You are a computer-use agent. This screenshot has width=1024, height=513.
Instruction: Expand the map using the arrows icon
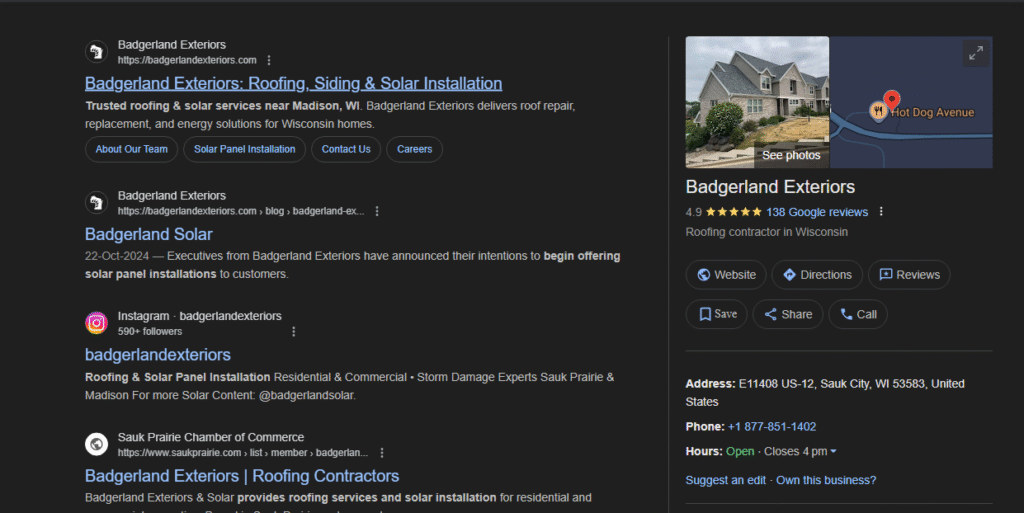tap(976, 53)
